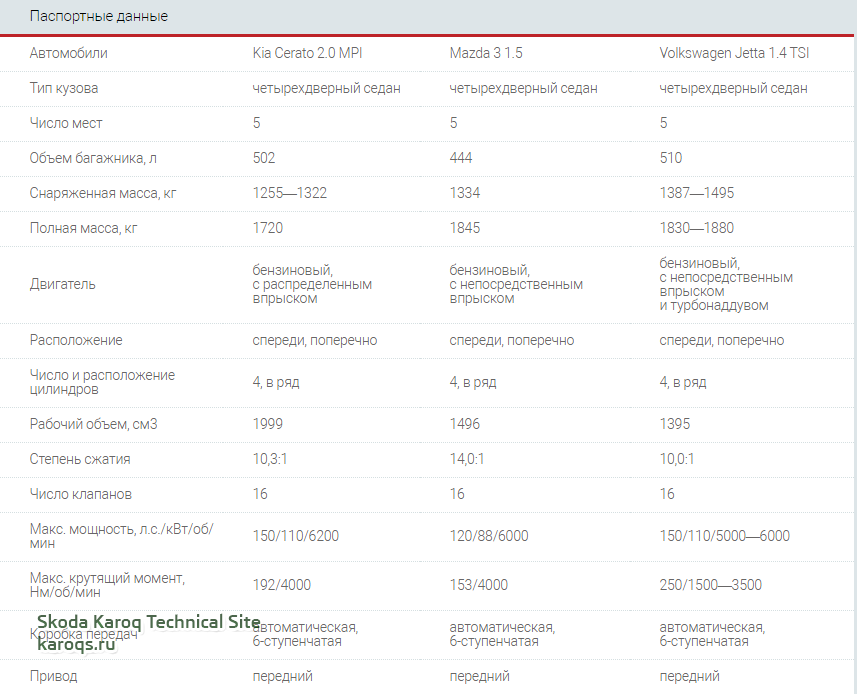Click gross weight value "1720"

(268, 228)
